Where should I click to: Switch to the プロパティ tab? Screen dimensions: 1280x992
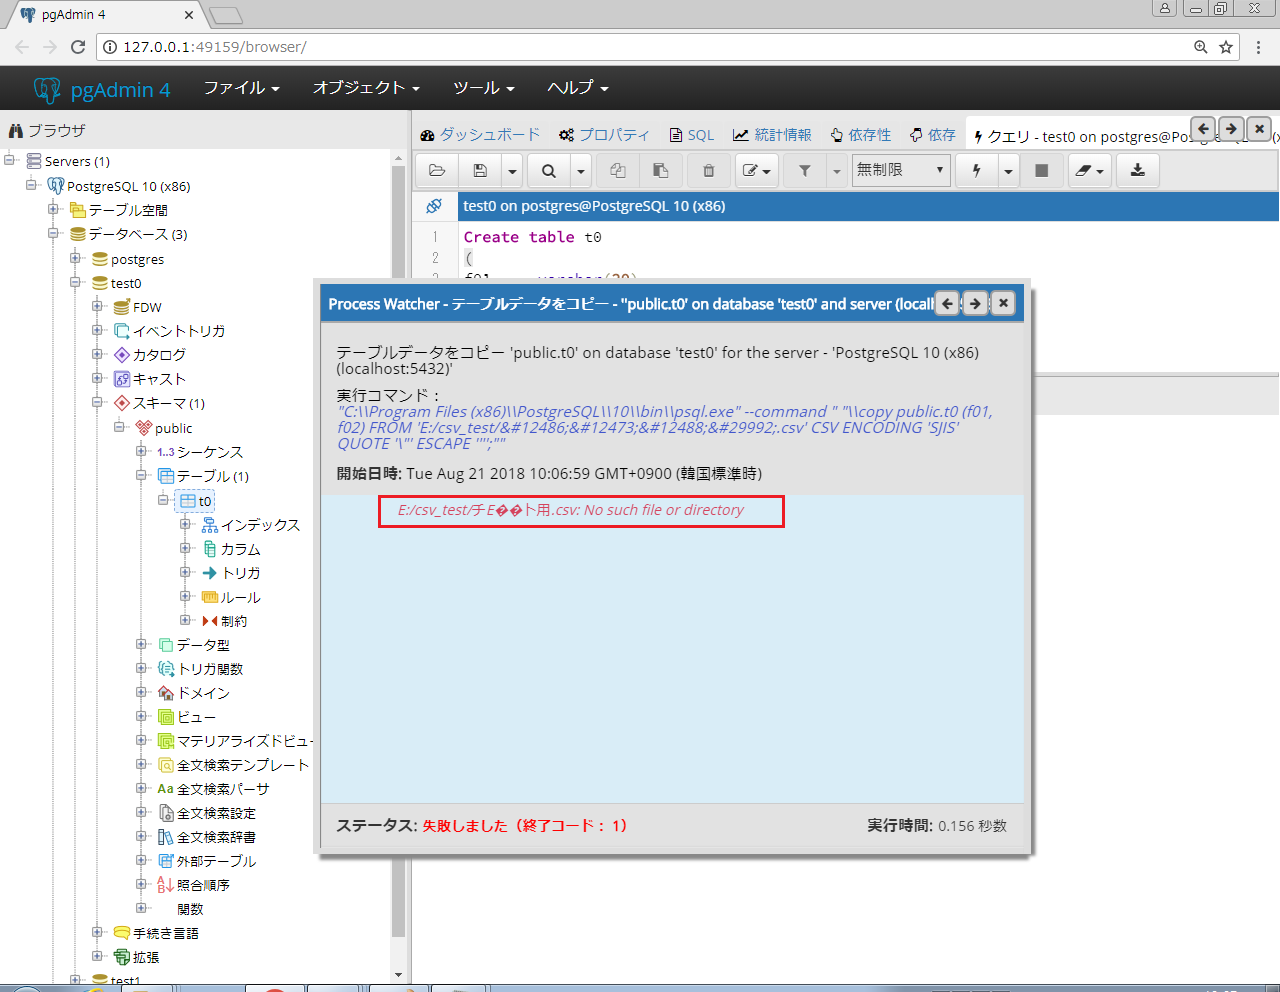(604, 135)
